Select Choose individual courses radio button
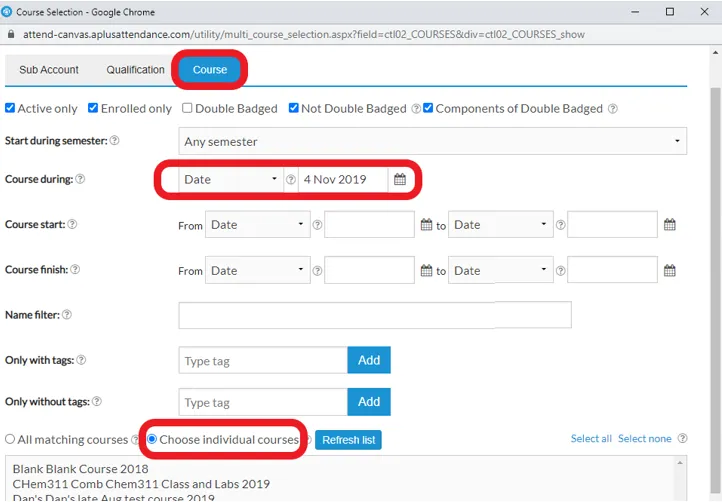 click(152, 439)
